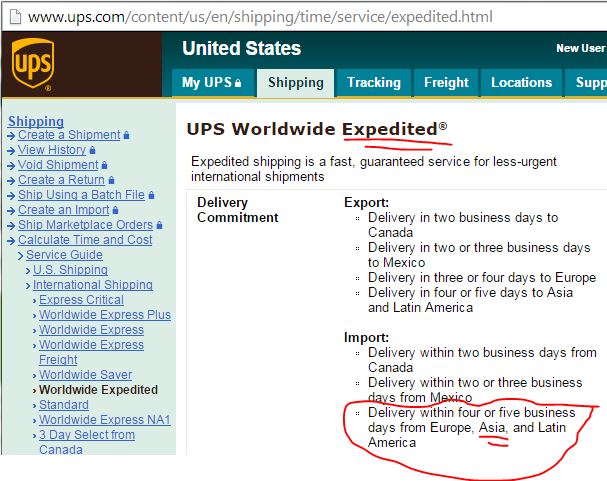Go to the Locations tab
This screenshot has height=481, width=607.
click(x=521, y=82)
